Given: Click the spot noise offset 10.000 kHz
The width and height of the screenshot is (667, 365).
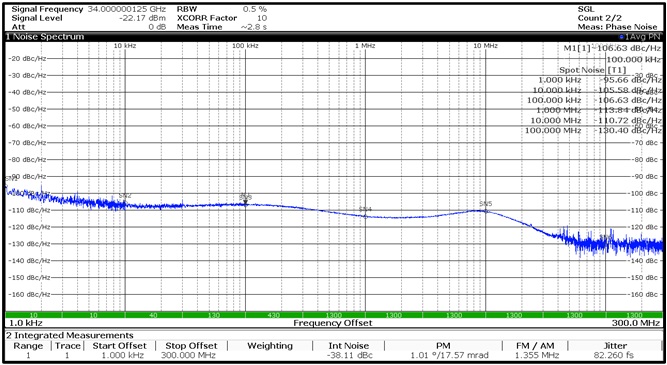Looking at the screenshot, I should click(556, 90).
